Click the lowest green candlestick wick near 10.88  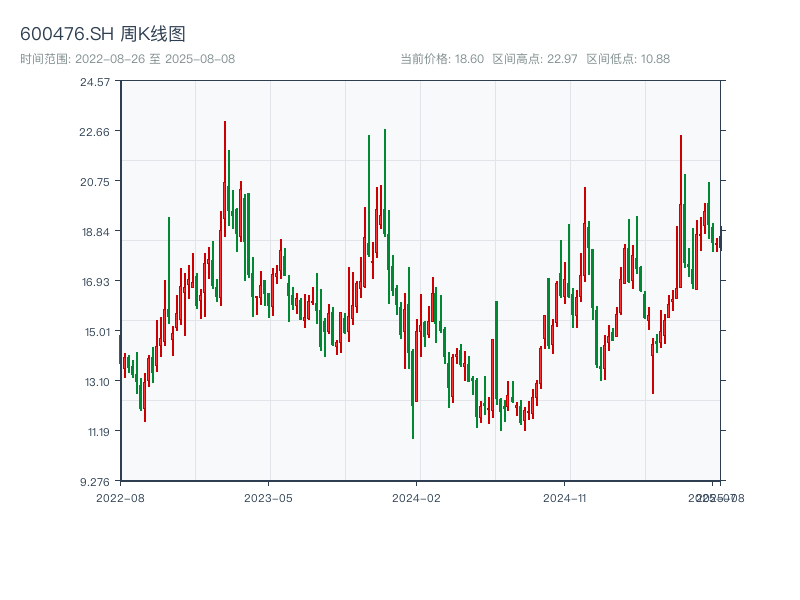[413, 394]
